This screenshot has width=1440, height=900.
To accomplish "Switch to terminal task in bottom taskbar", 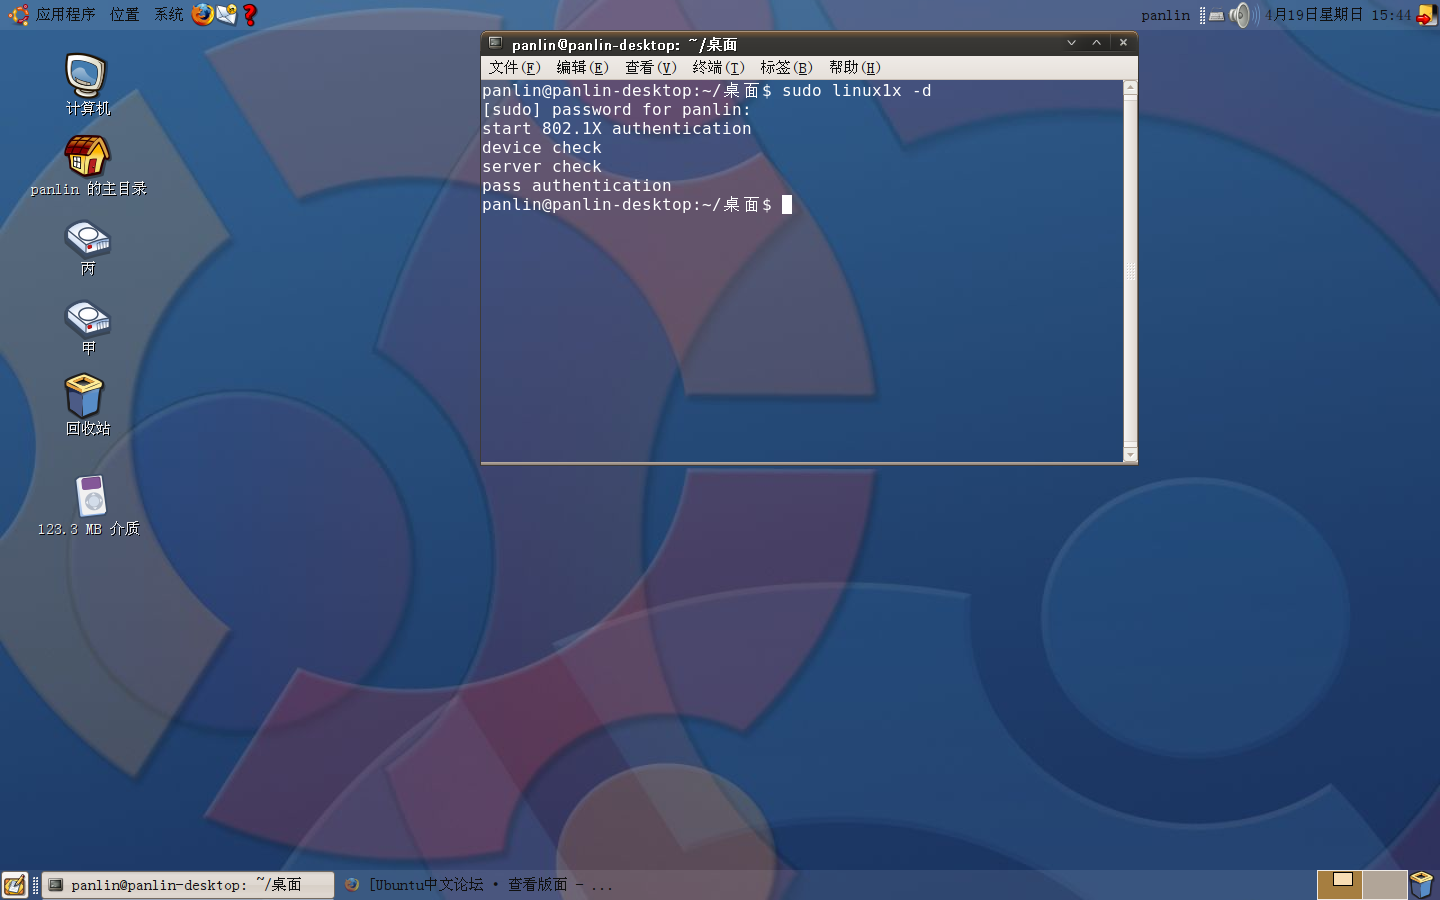I will tap(188, 885).
